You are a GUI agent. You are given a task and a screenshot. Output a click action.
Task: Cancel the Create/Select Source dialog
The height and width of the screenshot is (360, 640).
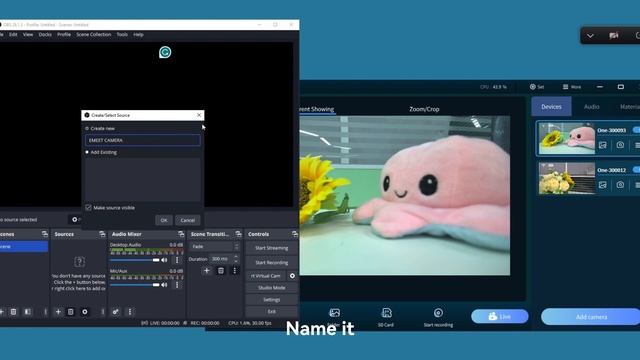click(x=188, y=220)
